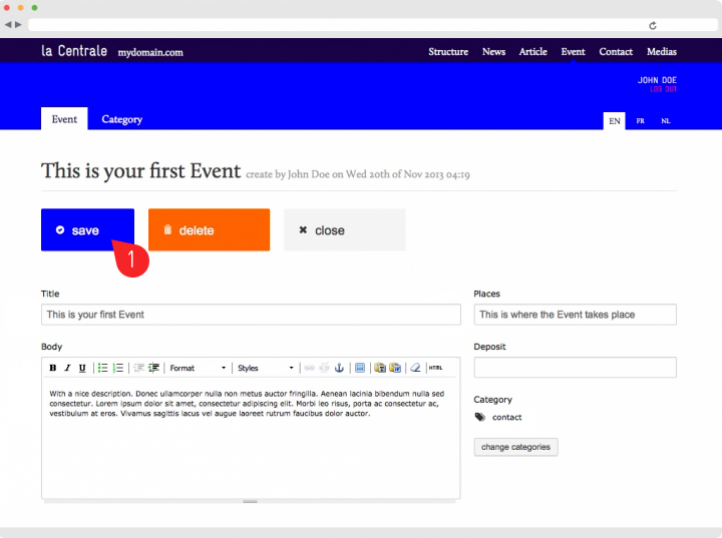Switch to the Category tab
Screen dimensions: 722x538
coord(122,119)
